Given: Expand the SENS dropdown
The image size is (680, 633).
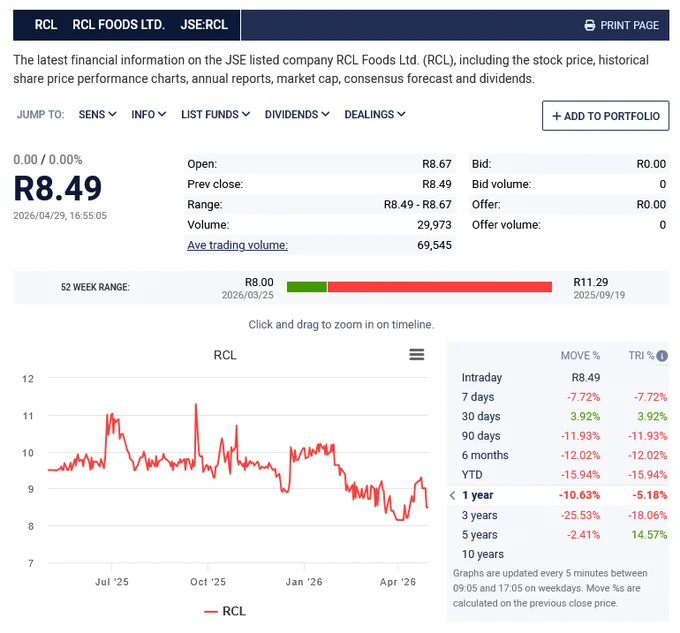Looking at the screenshot, I should click(97, 114).
